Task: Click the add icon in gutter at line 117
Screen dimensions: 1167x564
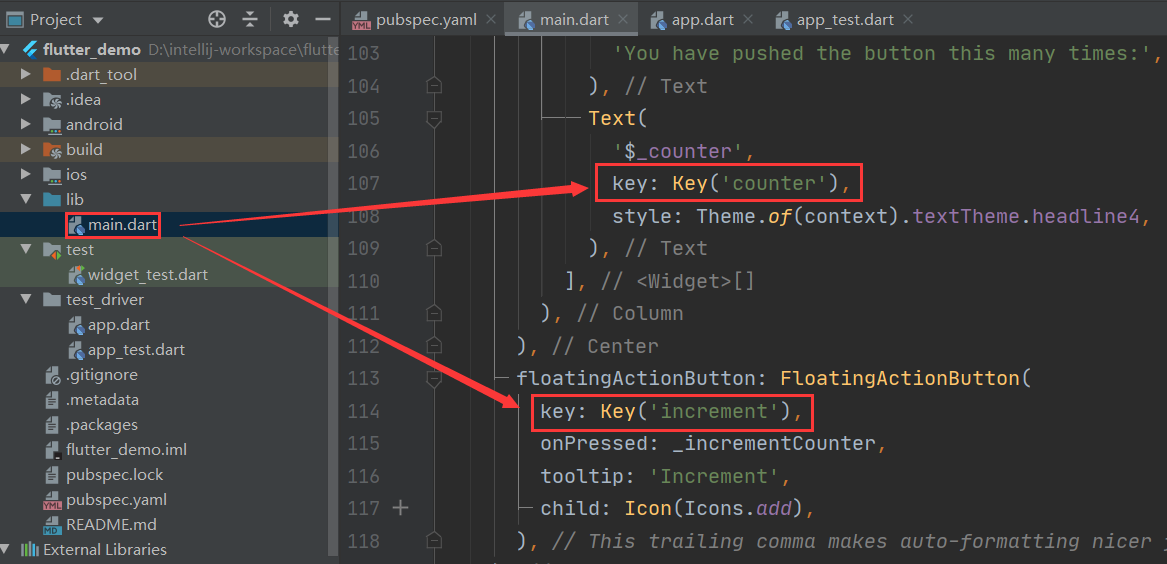Action: tap(401, 508)
